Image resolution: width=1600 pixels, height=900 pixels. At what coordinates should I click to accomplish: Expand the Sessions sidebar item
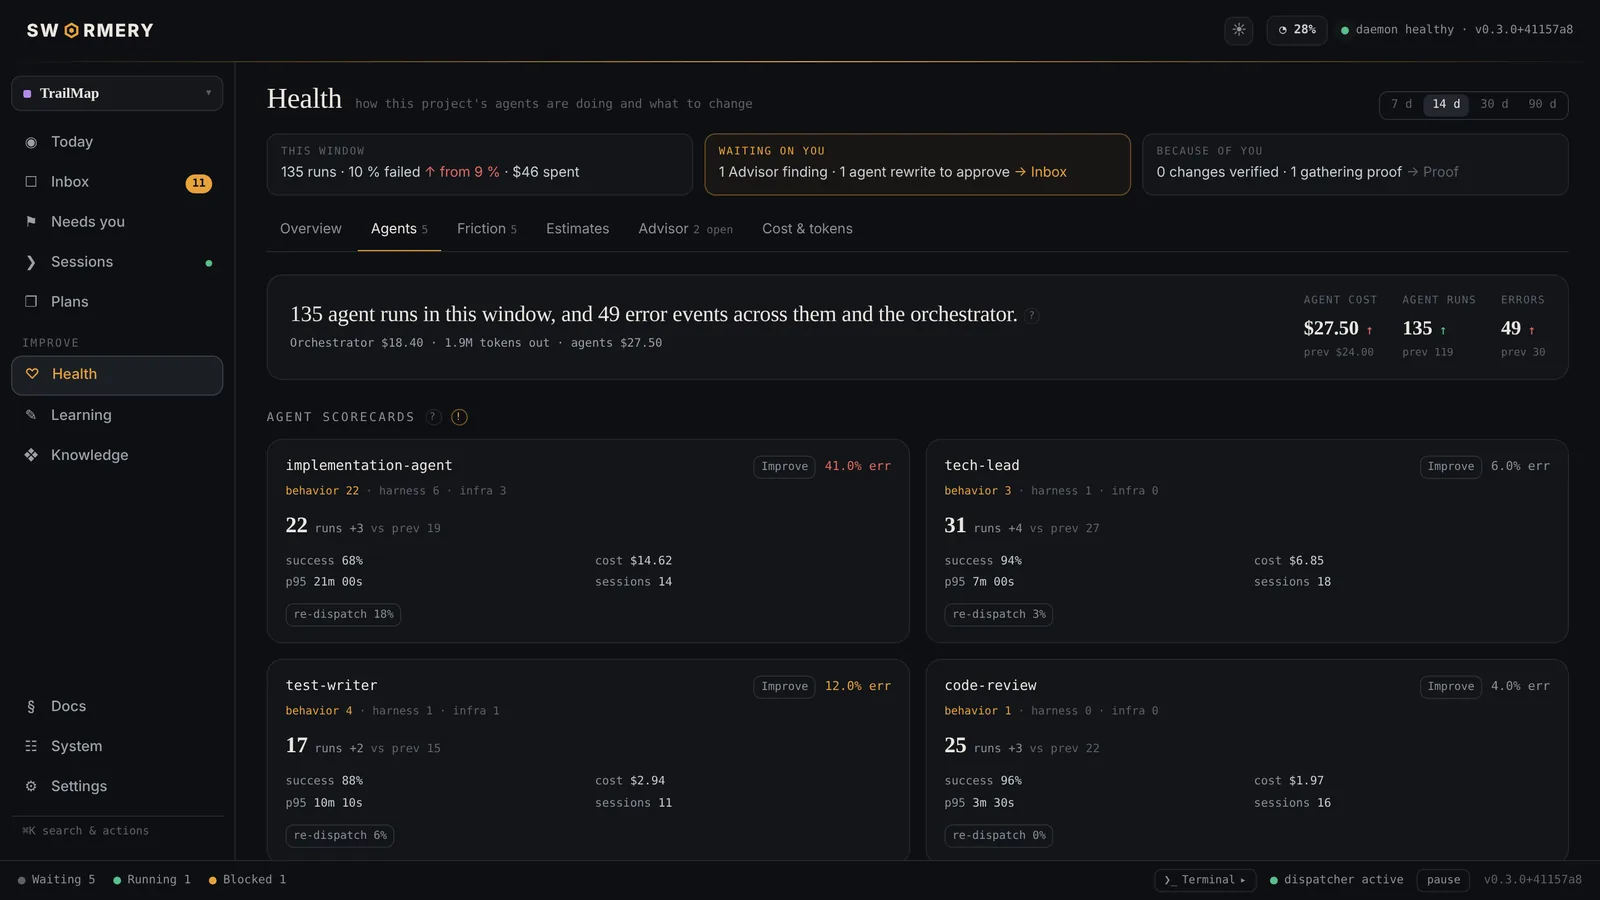[117, 262]
